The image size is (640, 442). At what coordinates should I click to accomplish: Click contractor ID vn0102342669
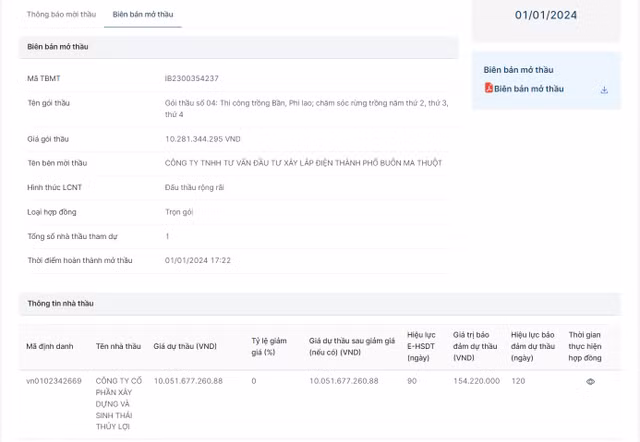click(x=54, y=381)
